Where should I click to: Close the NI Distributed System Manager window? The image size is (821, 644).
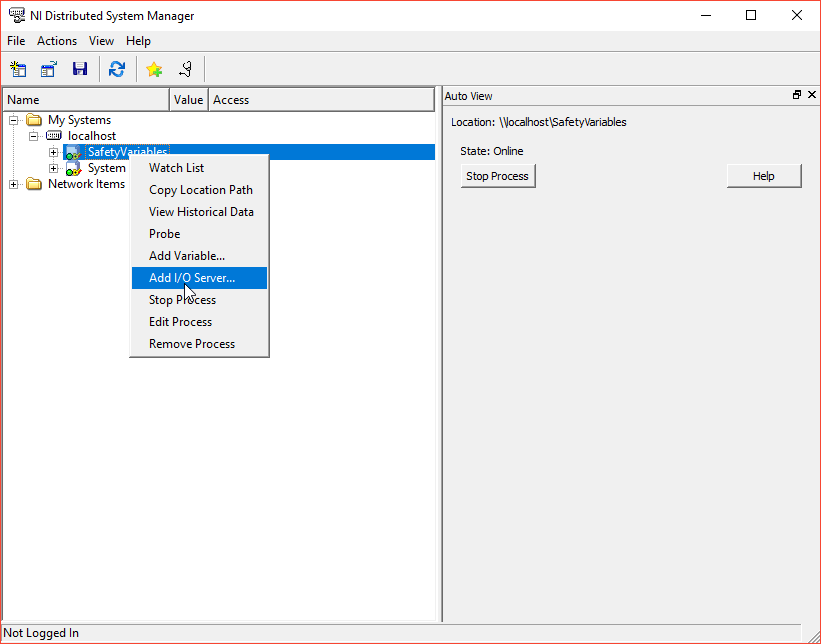tap(797, 15)
